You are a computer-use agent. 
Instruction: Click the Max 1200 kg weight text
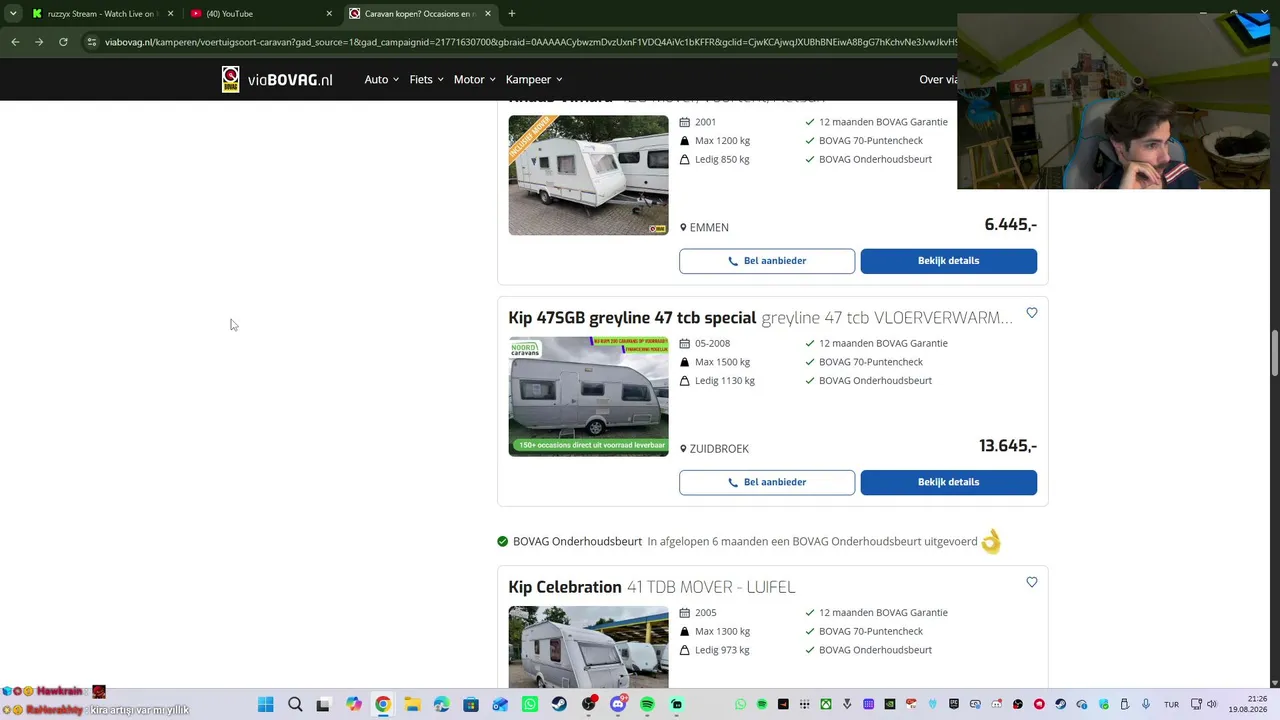tap(722, 141)
